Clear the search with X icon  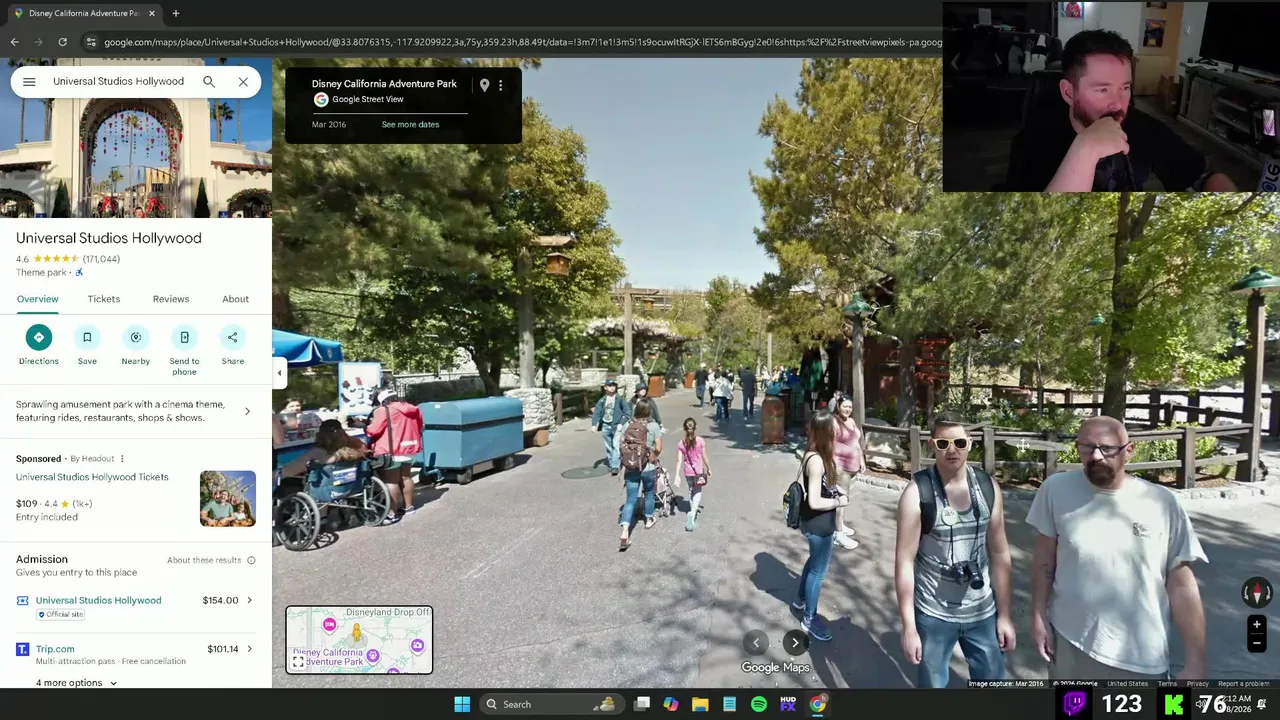243,82
